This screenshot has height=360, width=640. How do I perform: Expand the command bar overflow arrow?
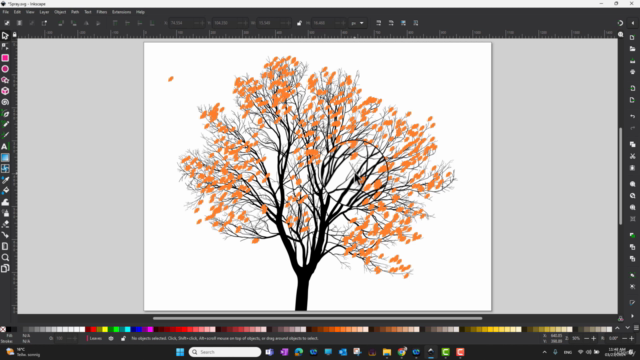(x=632, y=316)
